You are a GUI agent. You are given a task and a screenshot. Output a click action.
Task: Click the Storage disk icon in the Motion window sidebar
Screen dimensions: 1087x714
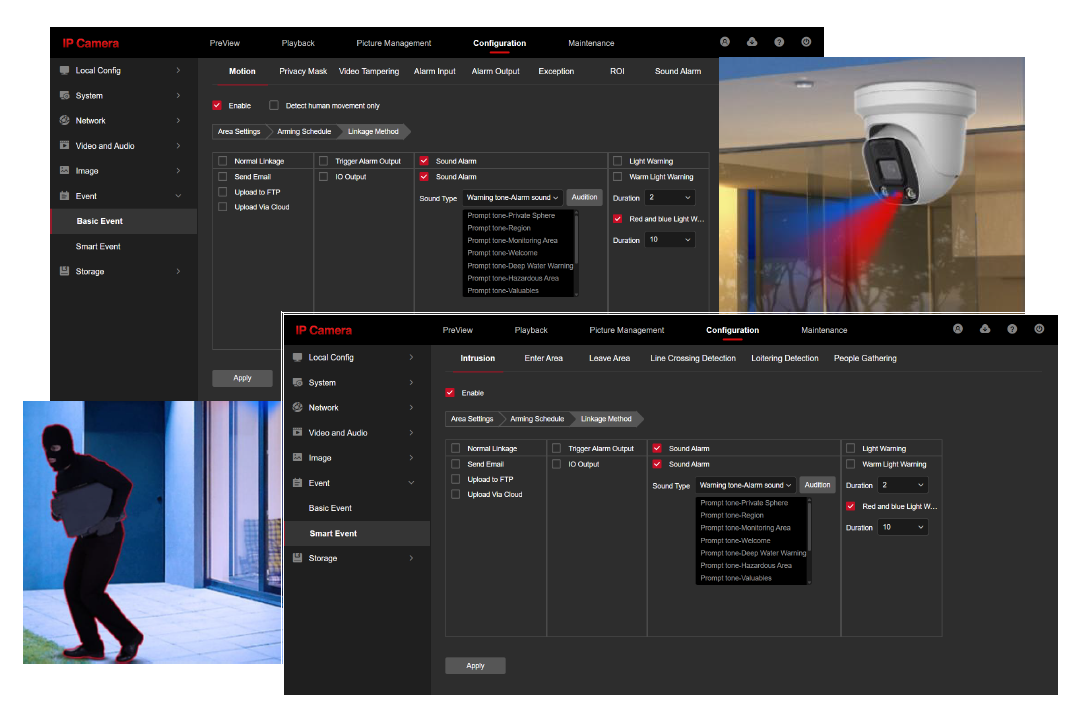tap(65, 271)
